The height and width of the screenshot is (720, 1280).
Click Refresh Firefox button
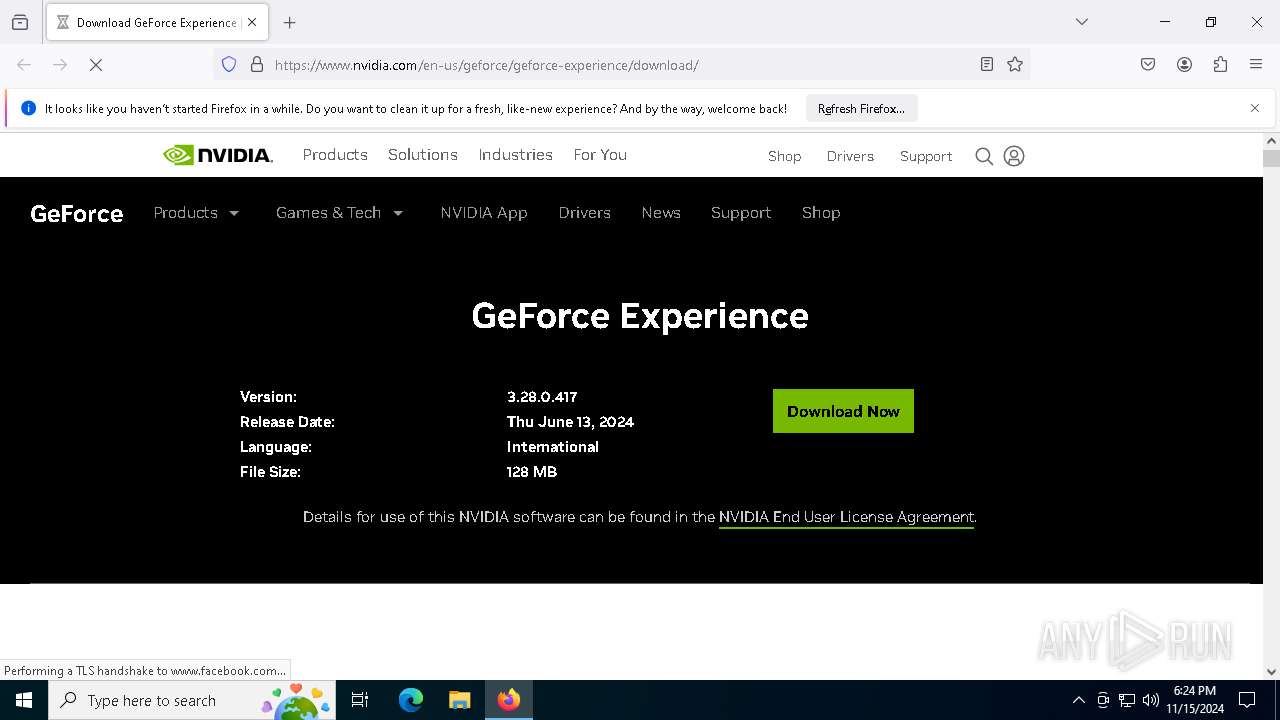click(861, 109)
